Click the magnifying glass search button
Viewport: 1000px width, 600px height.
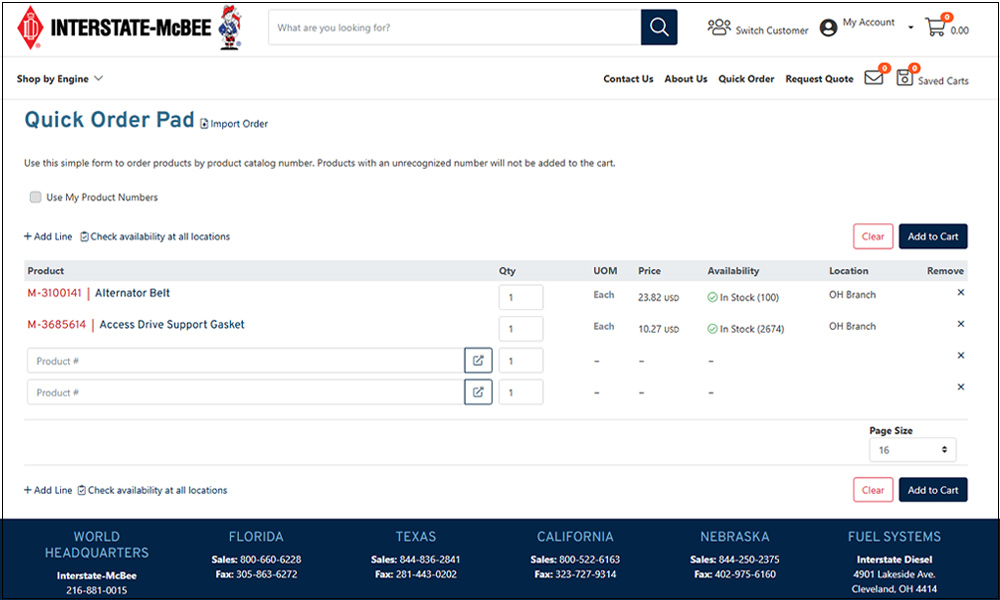(659, 27)
